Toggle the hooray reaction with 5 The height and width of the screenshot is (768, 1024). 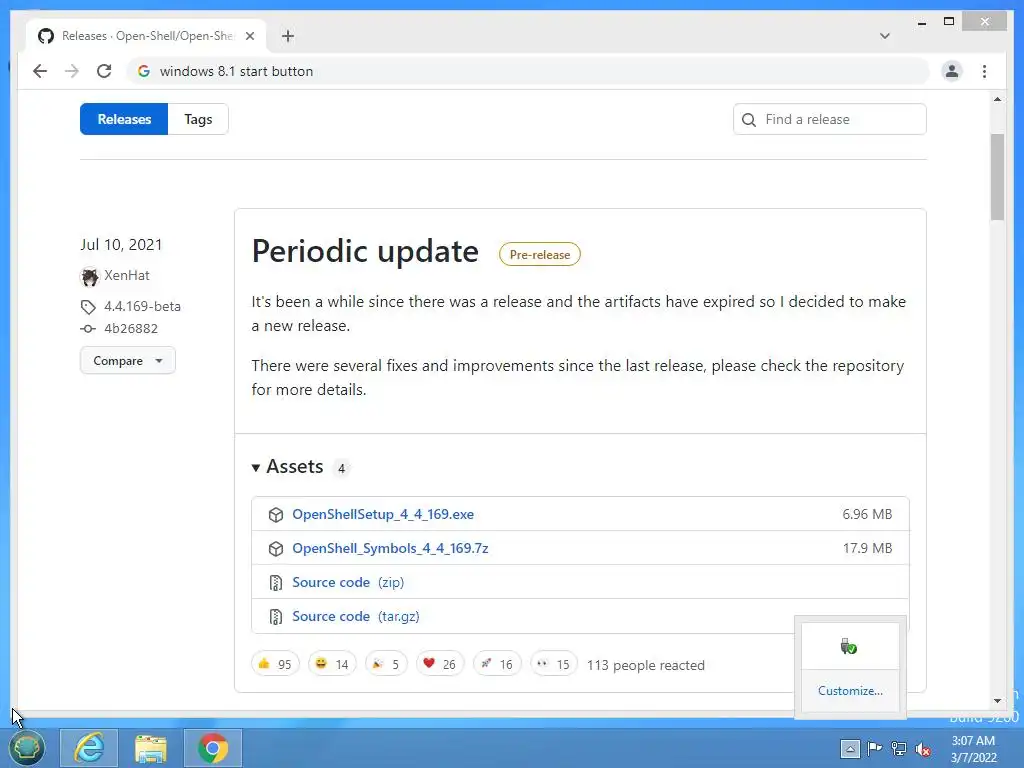(386, 664)
